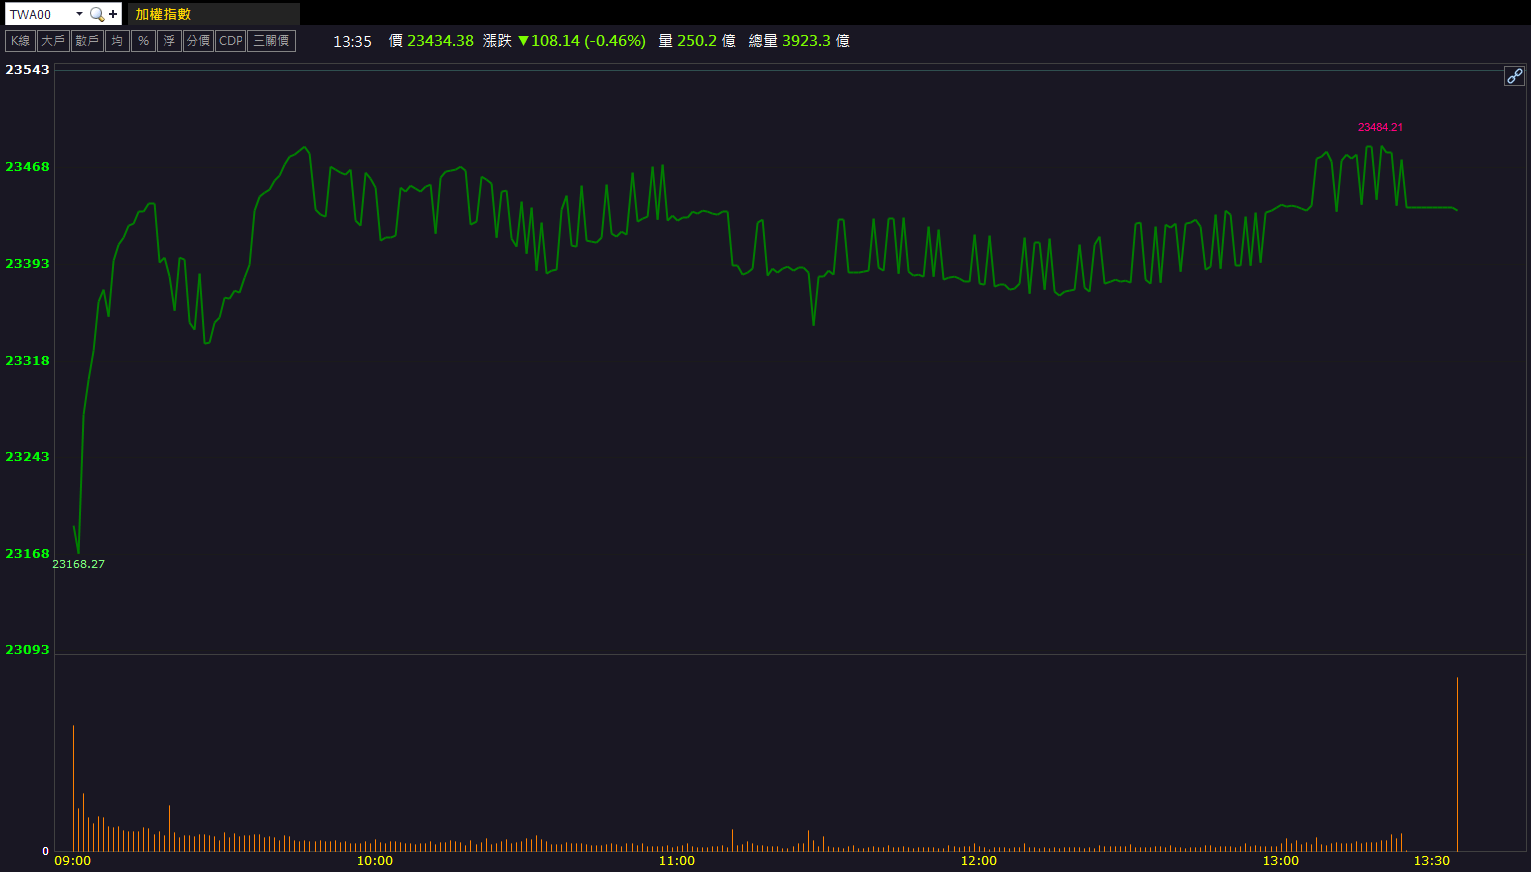
Task: Click the tall closing volume bar at 13:30
Action: (x=1457, y=764)
